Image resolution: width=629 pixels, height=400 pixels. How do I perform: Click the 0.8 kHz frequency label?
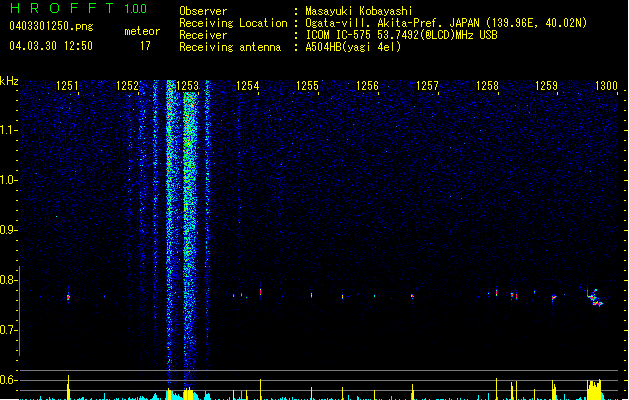[8, 280]
